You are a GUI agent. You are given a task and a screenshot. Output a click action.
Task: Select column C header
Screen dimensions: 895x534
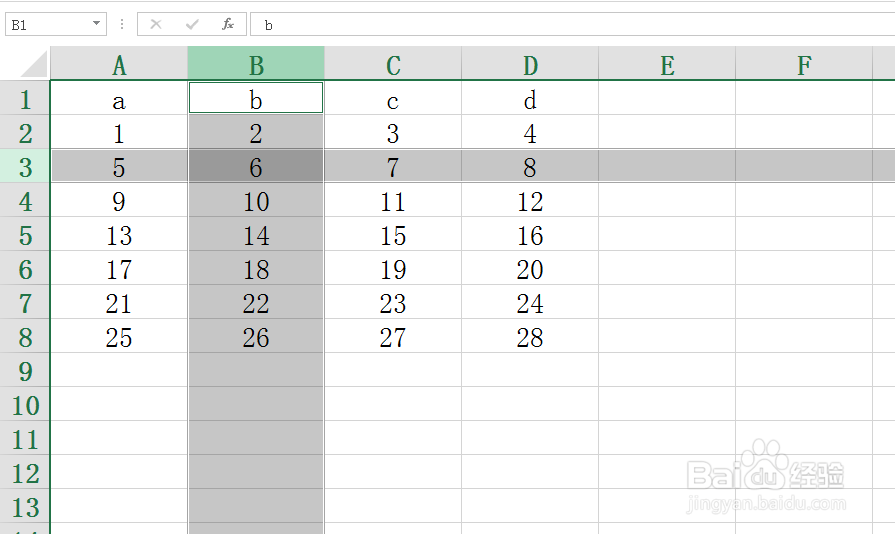(x=393, y=63)
